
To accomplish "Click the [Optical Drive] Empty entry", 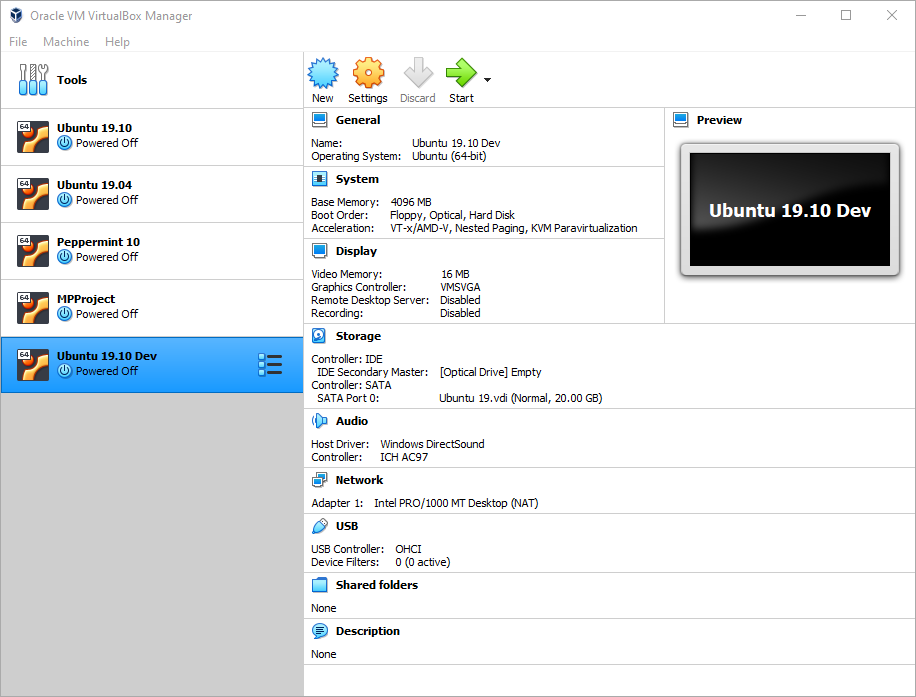I will tap(491, 372).
